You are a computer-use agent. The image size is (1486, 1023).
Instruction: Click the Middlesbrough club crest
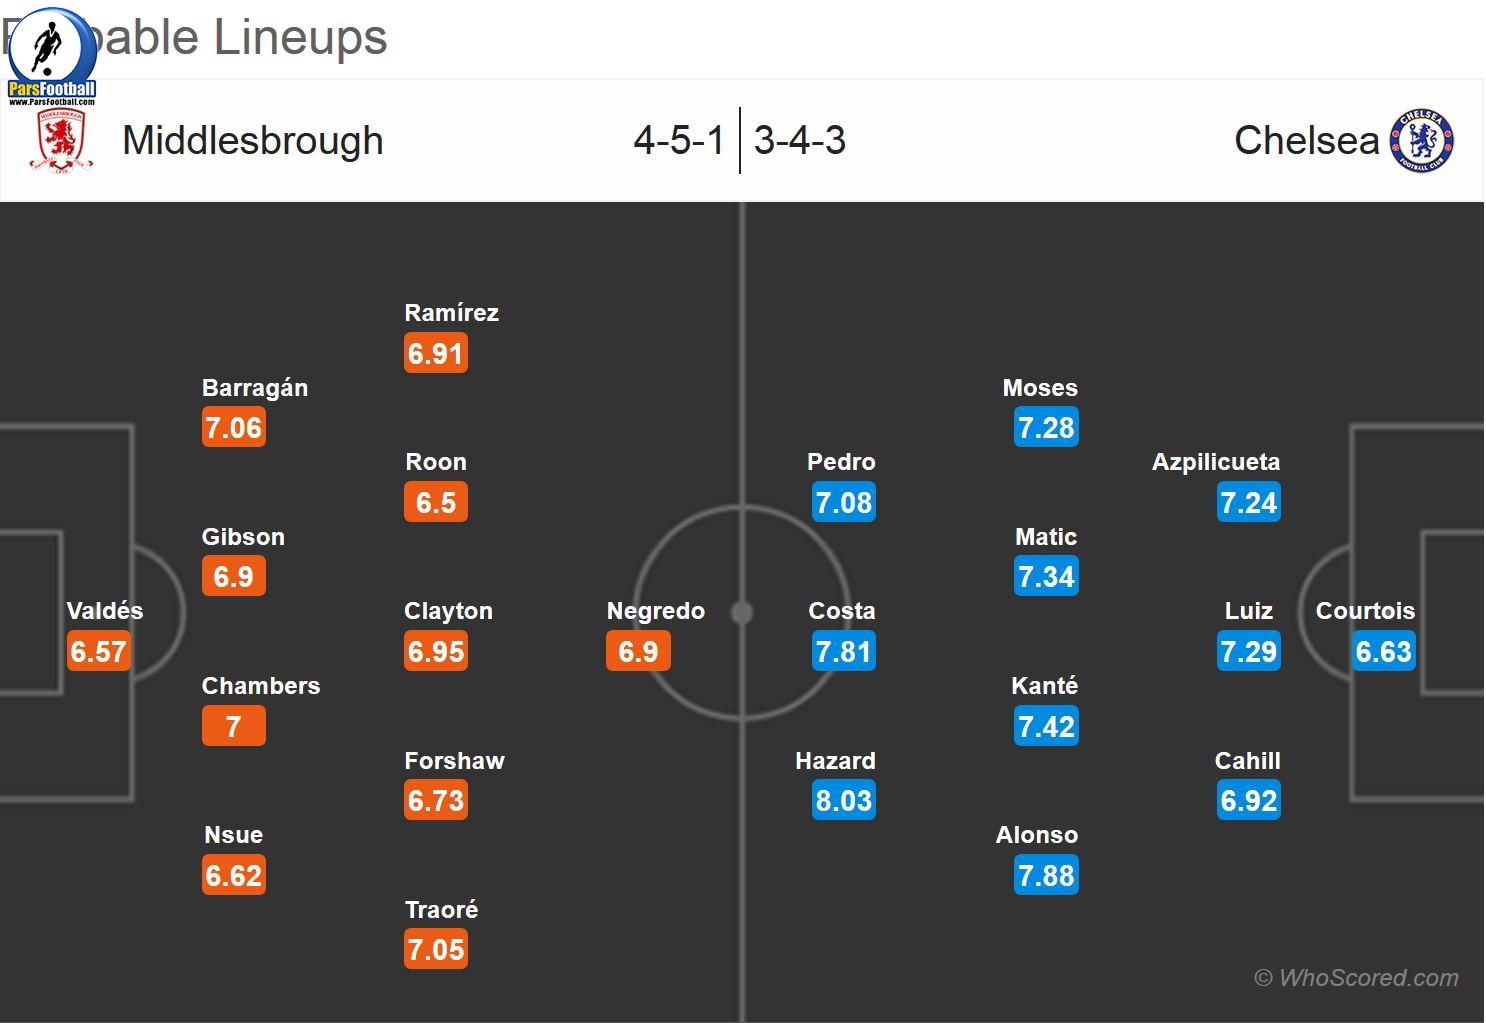coord(62,141)
